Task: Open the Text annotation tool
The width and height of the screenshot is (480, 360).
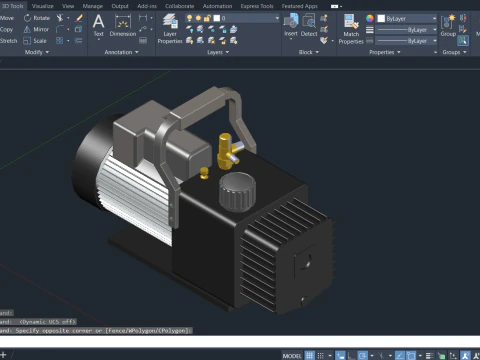Action: [98, 25]
